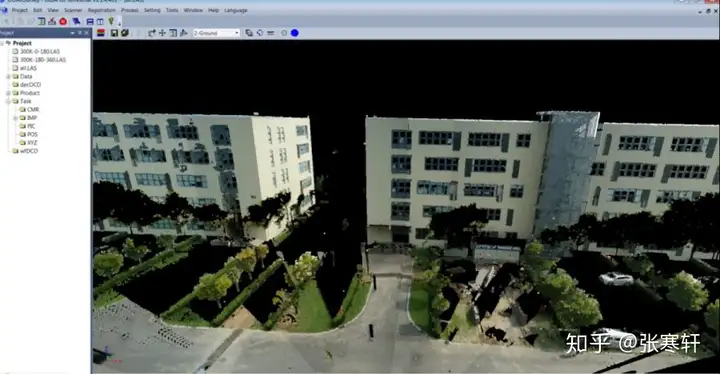This screenshot has height=374, width=720.
Task: Click the overlapping squares icon after dropdown
Action: pyautogui.click(x=249, y=33)
